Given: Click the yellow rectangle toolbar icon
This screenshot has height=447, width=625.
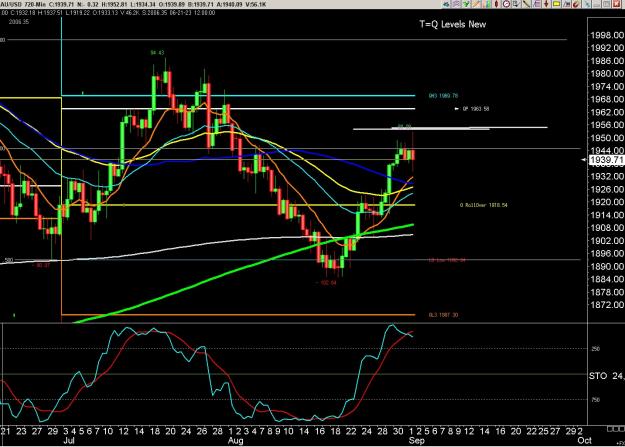Looking at the screenshot, I should click(556, 4).
